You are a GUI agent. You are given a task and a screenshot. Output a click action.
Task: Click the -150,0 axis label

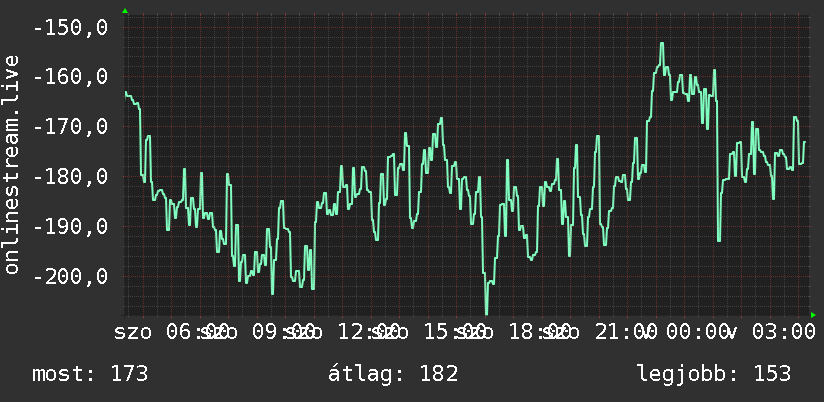pyautogui.click(x=70, y=27)
